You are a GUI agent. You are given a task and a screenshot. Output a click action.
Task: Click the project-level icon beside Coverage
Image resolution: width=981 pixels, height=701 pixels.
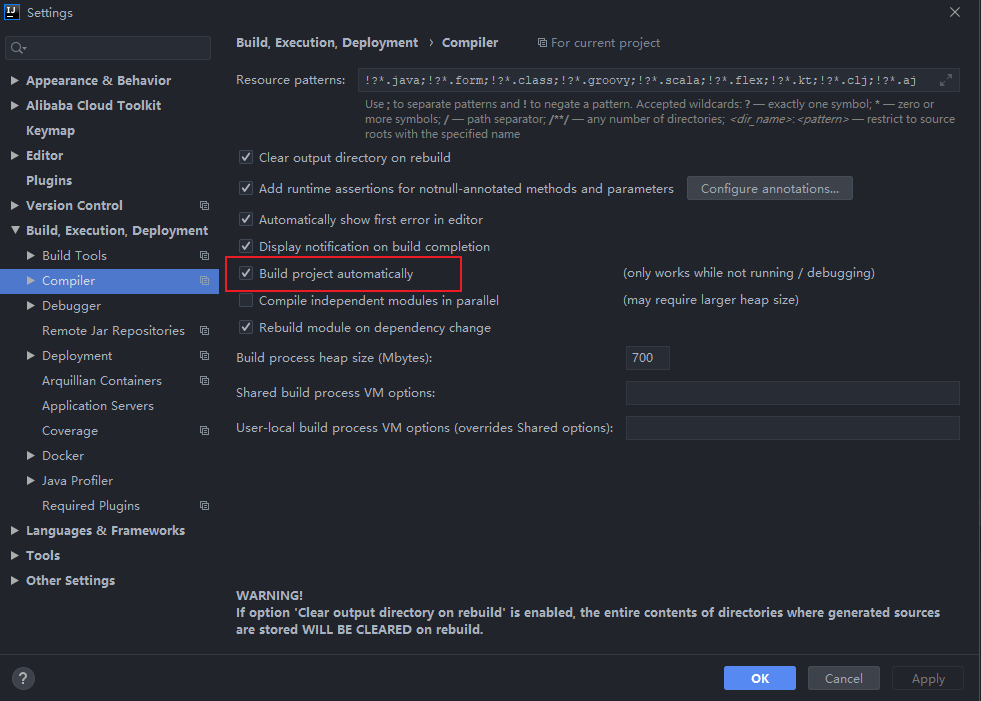click(x=204, y=430)
